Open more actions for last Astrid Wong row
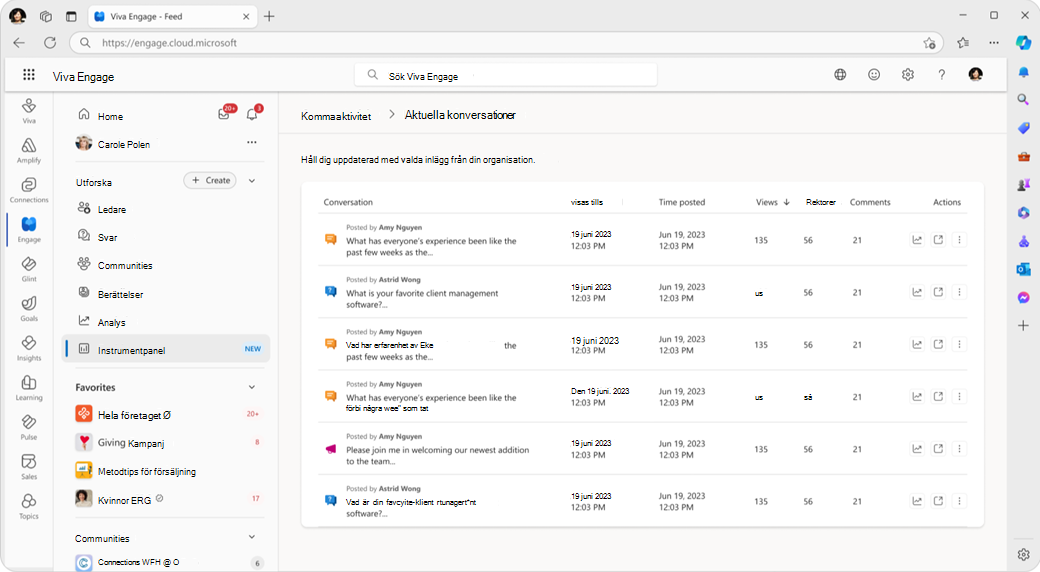The height and width of the screenshot is (572, 1040). pyautogui.click(x=959, y=501)
